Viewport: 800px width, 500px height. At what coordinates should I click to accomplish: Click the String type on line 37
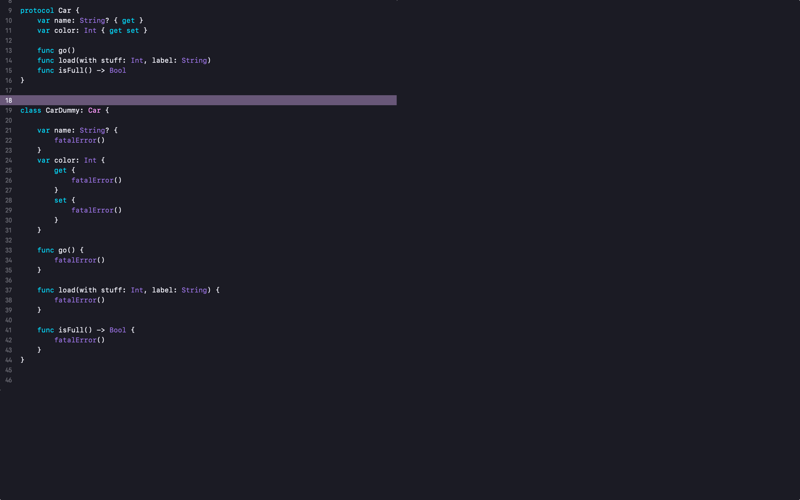point(194,290)
